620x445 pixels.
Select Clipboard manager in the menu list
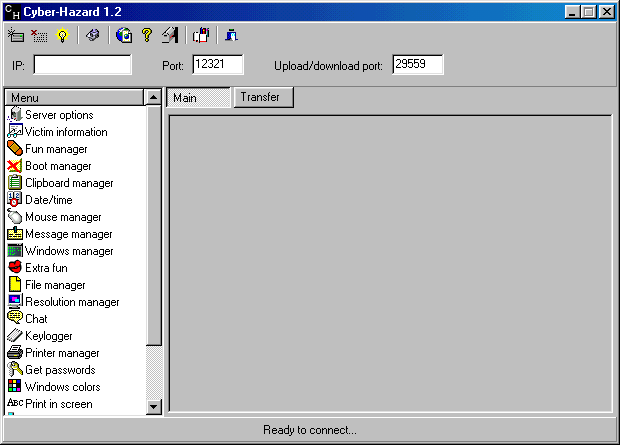(x=69, y=183)
